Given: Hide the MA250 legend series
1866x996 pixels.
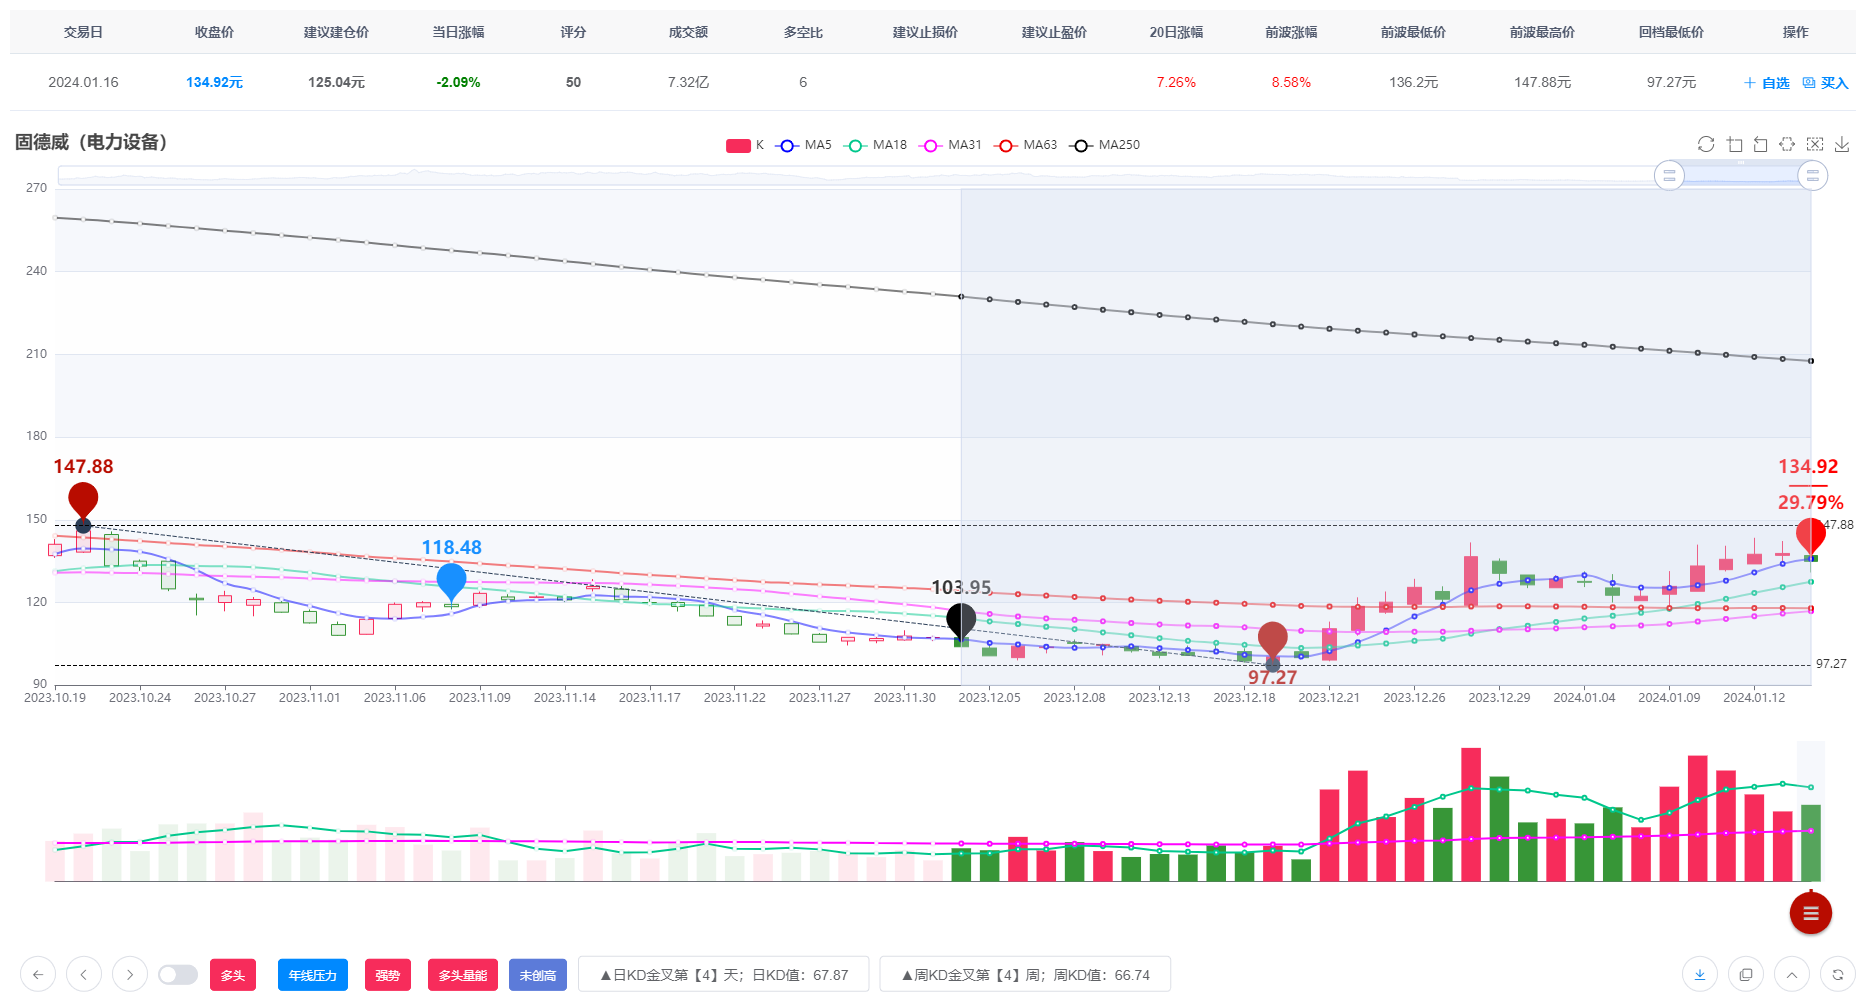Looking at the screenshot, I should coord(1105,145).
